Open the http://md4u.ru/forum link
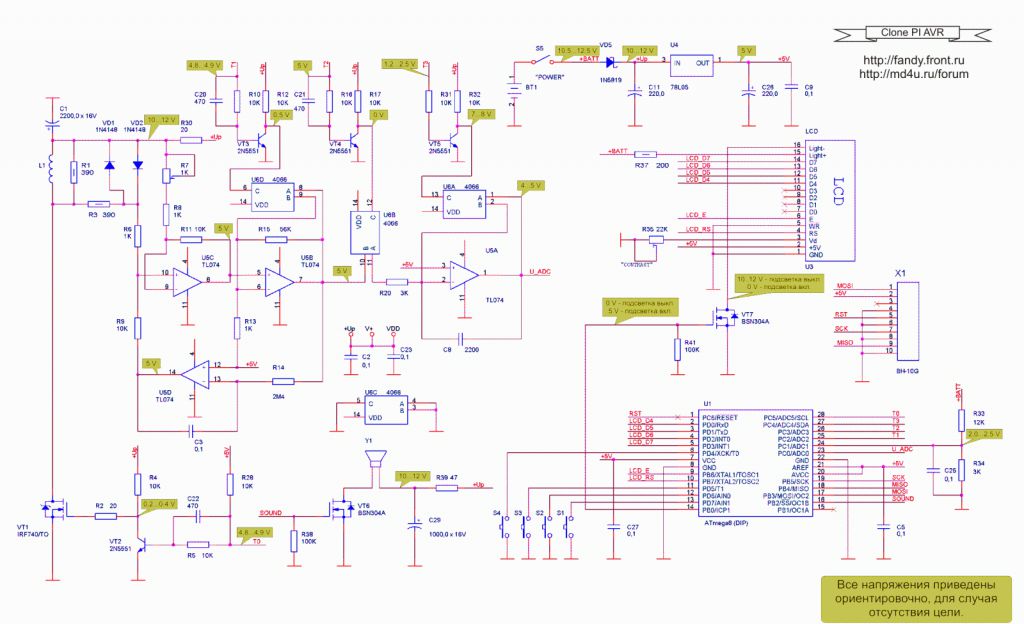 tap(914, 74)
